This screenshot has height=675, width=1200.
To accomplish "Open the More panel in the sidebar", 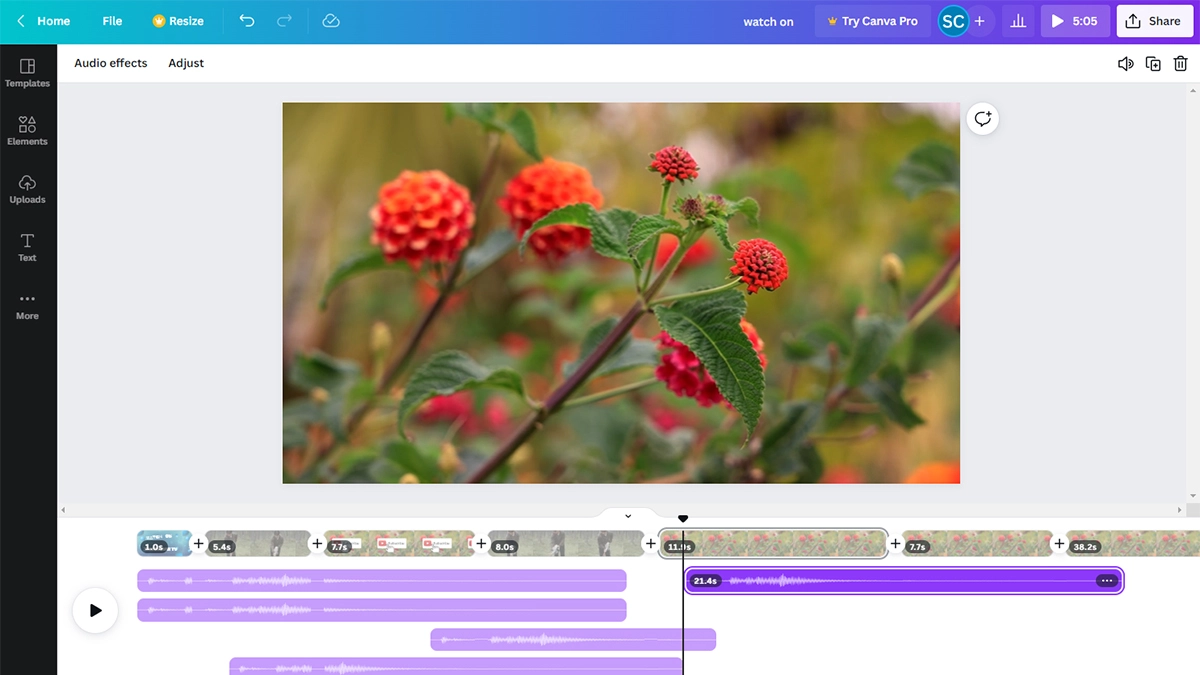I will click(27, 303).
